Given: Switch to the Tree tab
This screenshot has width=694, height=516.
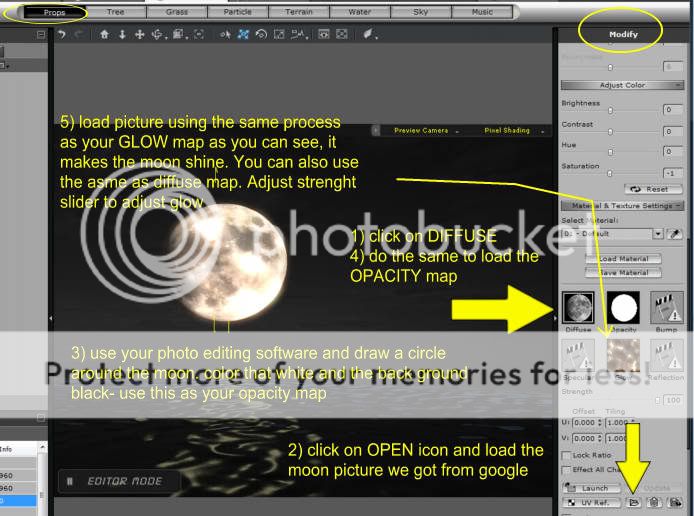Looking at the screenshot, I should coord(116,12).
